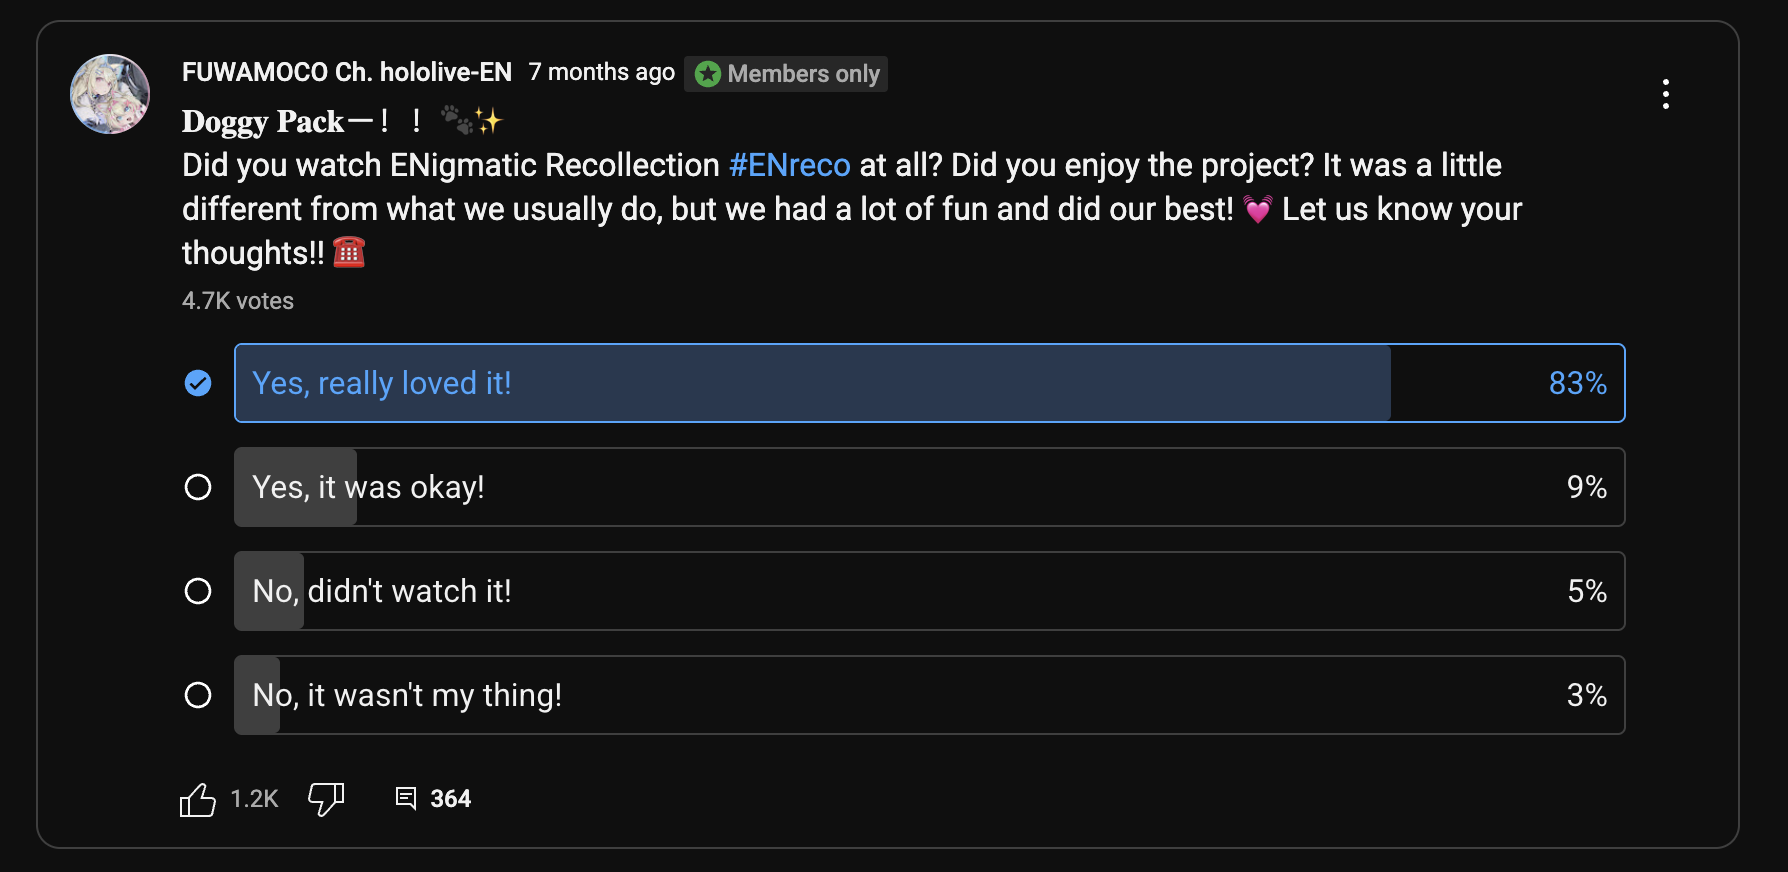Toggle the checked "Yes, really loved it!" radio

[x=198, y=383]
